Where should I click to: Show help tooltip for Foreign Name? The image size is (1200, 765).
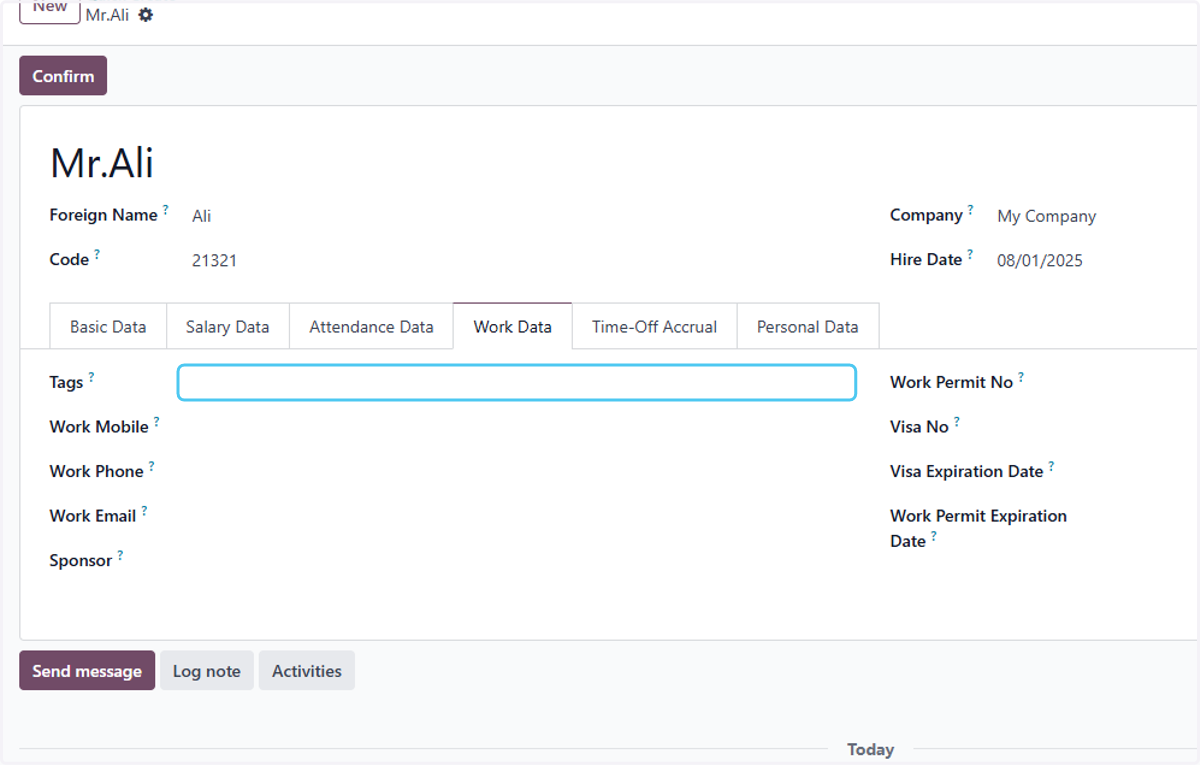pos(166,209)
